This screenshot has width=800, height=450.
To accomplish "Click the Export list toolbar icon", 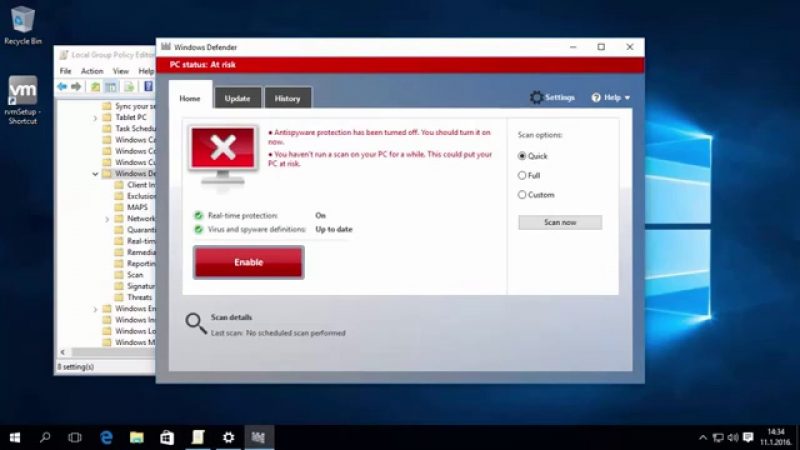I will click(x=129, y=87).
